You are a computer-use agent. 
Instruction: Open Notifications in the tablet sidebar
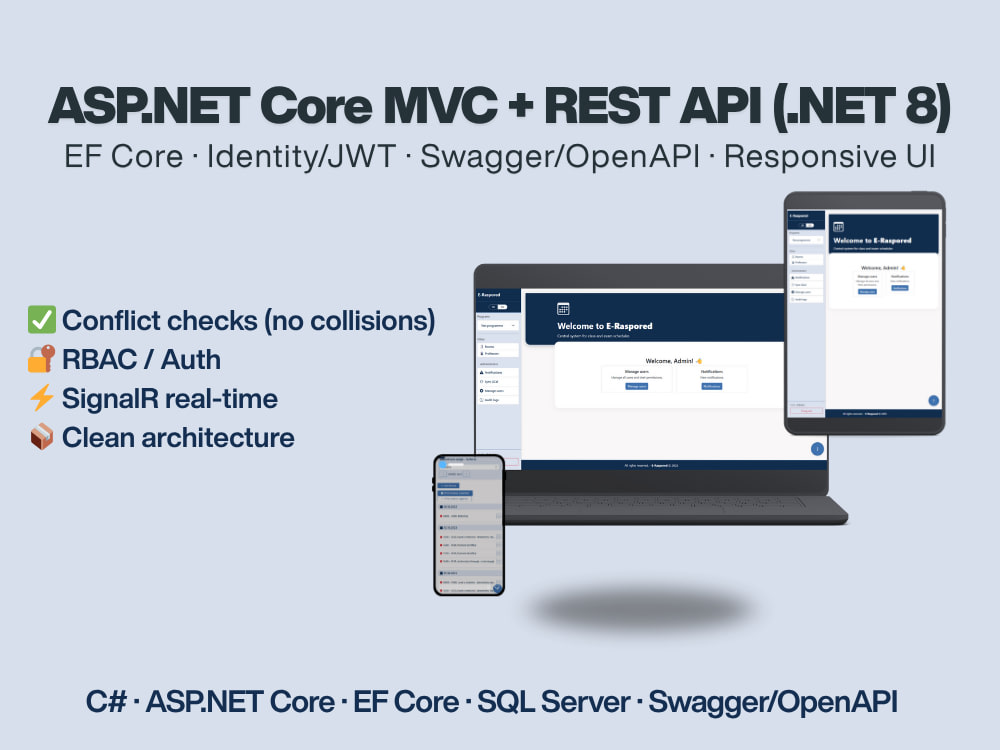point(806,277)
